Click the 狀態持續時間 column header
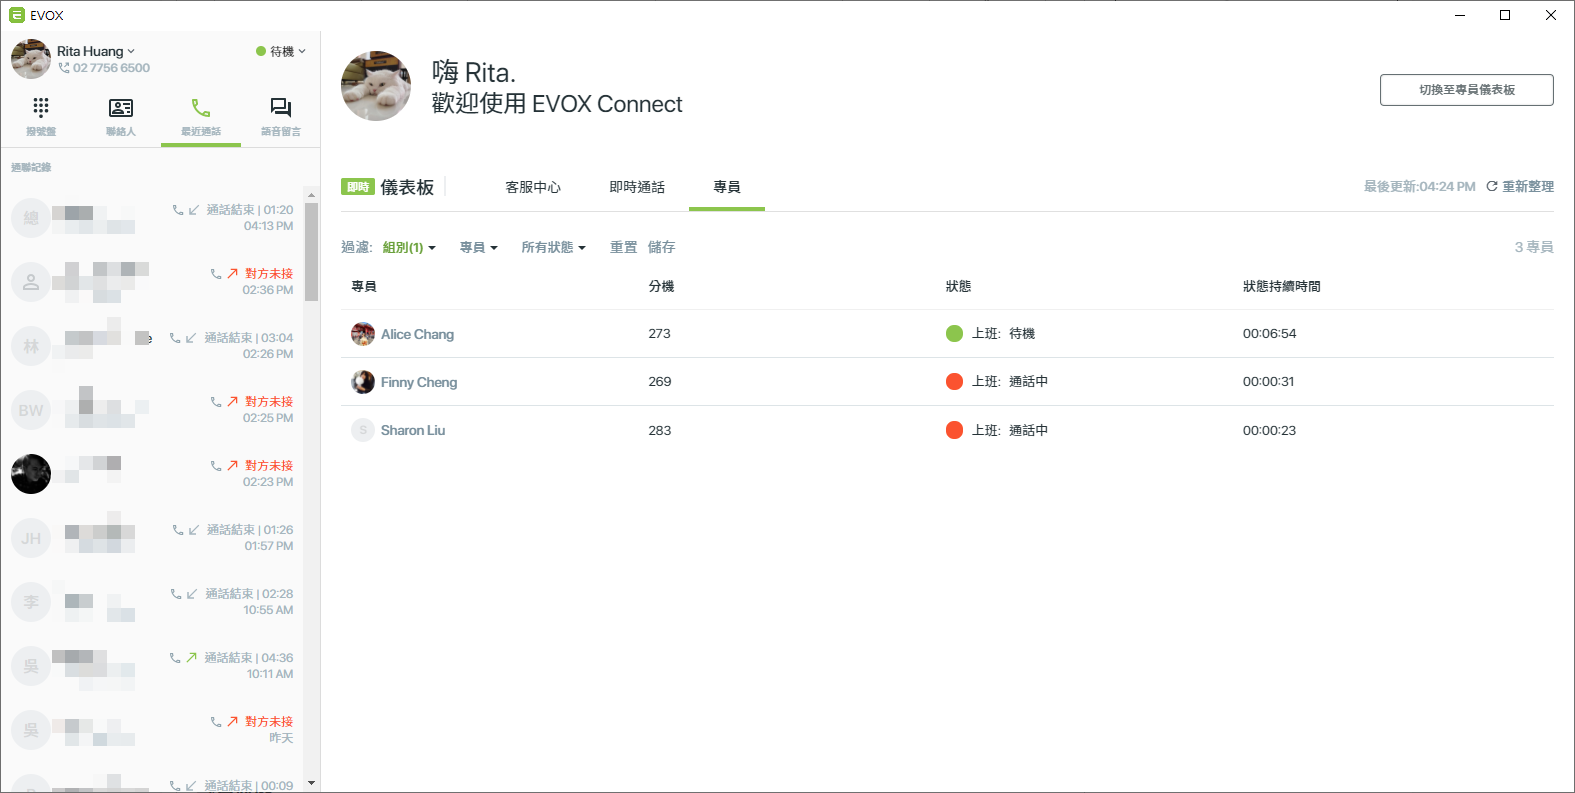Image resolution: width=1575 pixels, height=793 pixels. (1282, 287)
